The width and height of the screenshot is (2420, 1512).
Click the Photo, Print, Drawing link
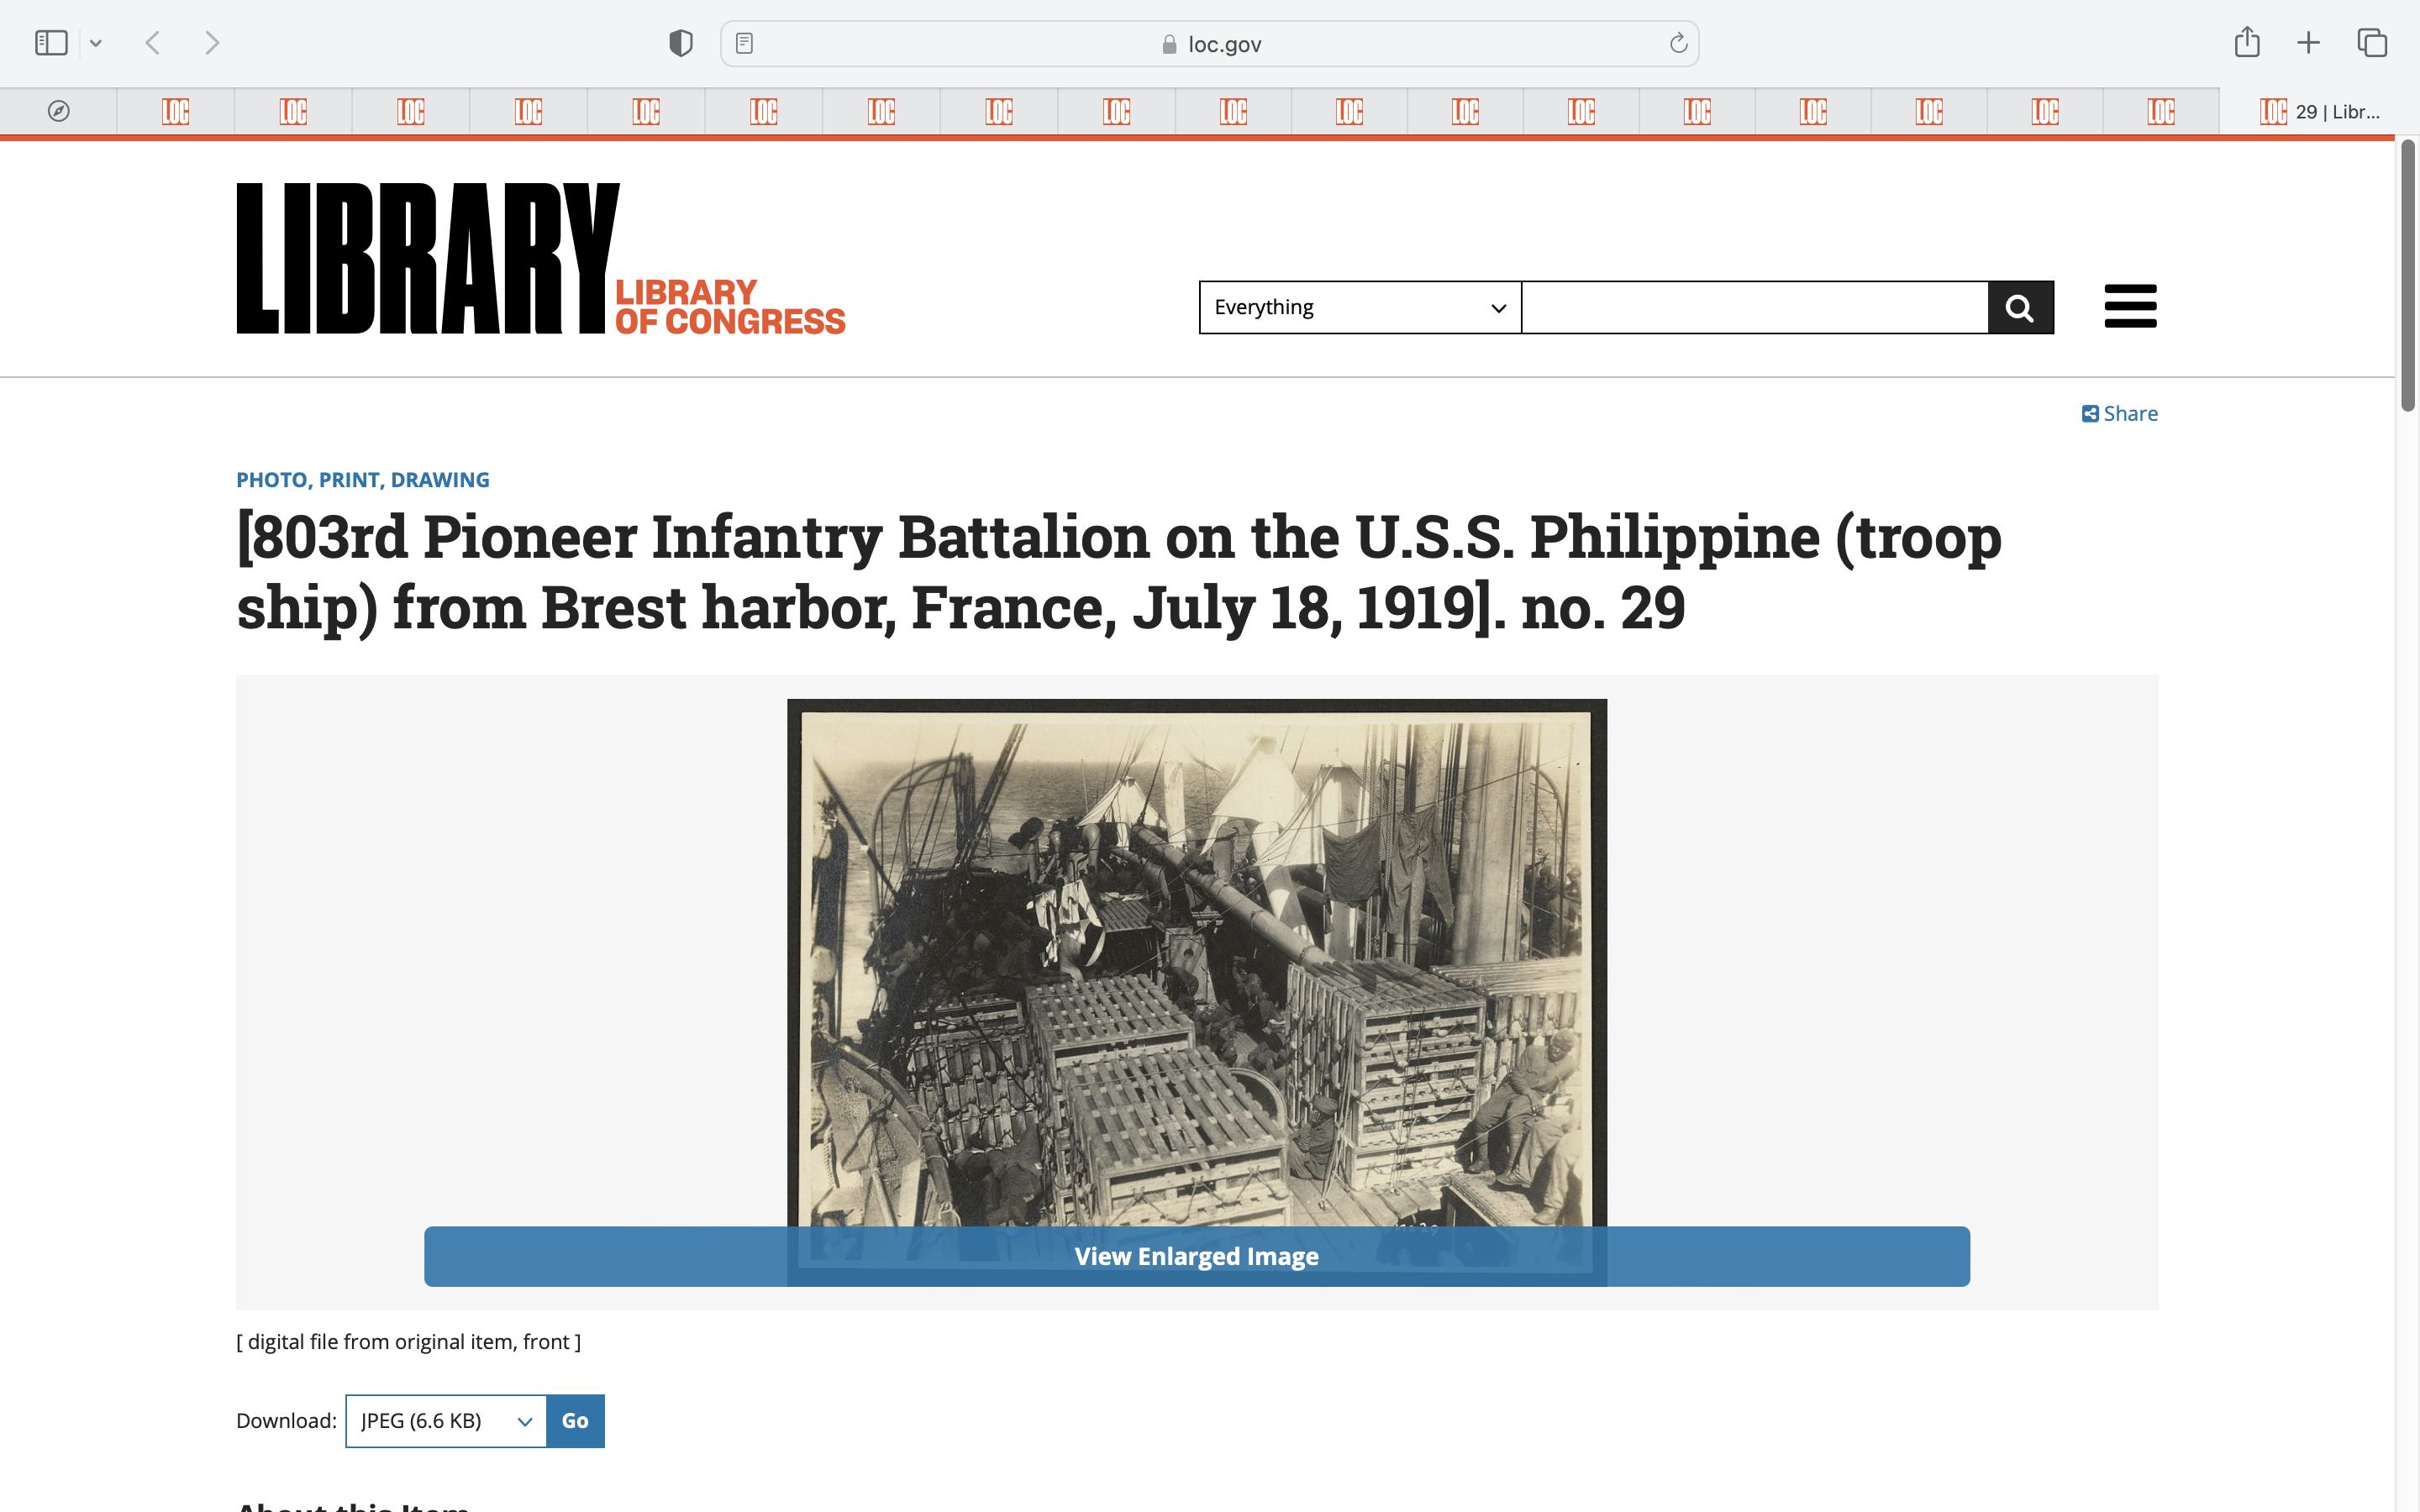pos(363,480)
